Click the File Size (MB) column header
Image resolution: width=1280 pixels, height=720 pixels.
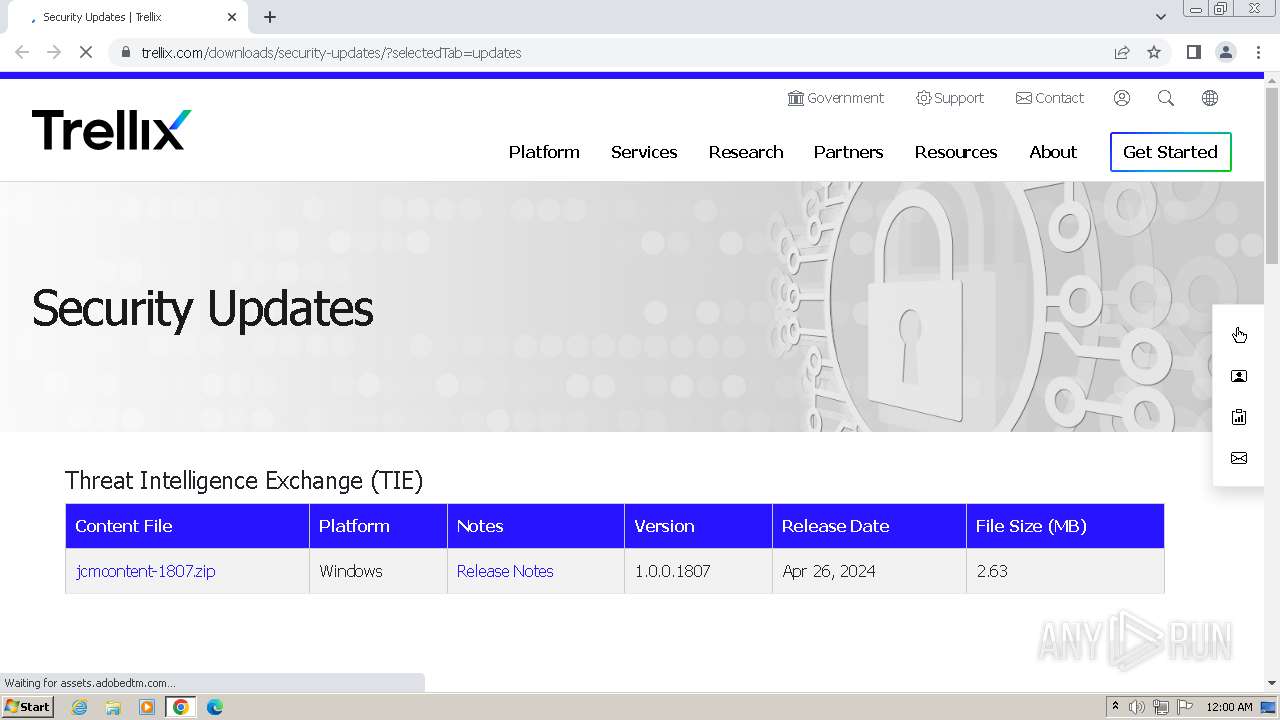(1065, 526)
